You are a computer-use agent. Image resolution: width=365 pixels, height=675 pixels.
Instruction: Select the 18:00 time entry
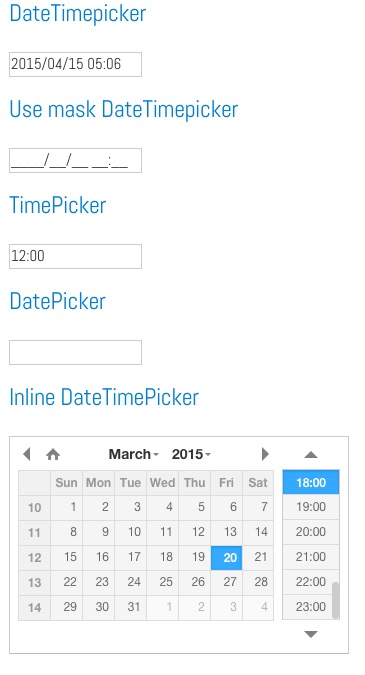(x=311, y=482)
